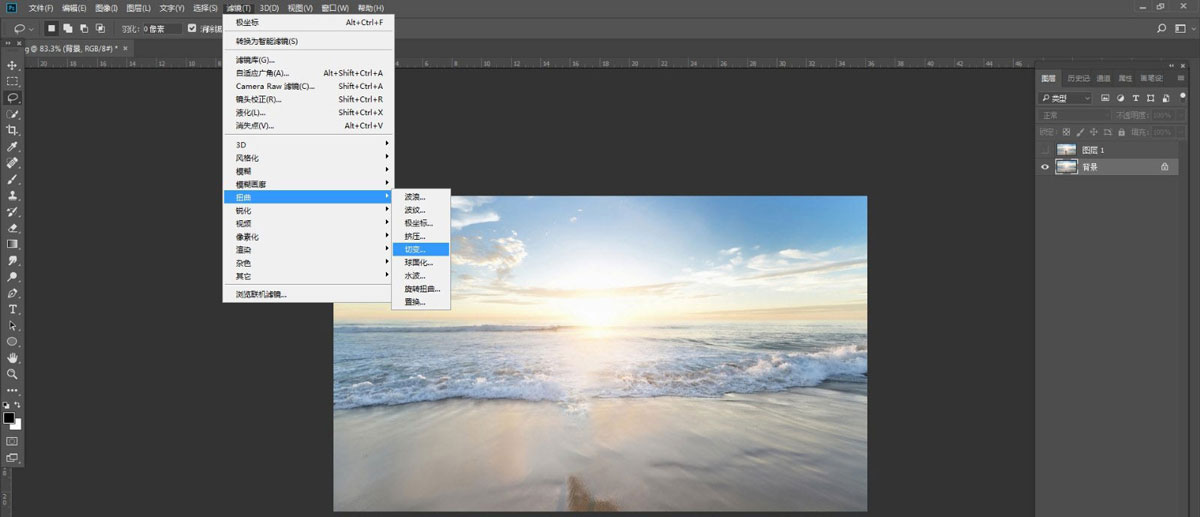Hide the 背景 layer eye icon

pyautogui.click(x=1045, y=167)
